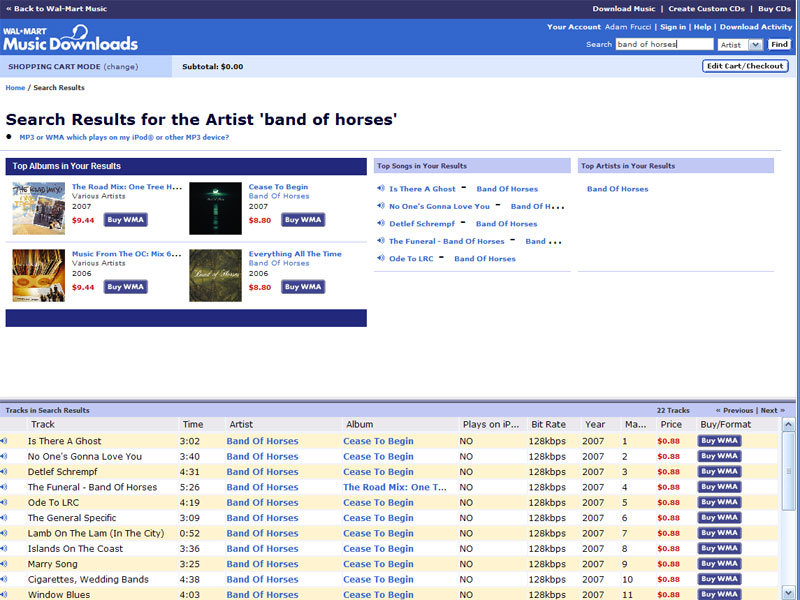Click the search field containing band of horses
Viewport: 800px width, 600px height.
664,44
